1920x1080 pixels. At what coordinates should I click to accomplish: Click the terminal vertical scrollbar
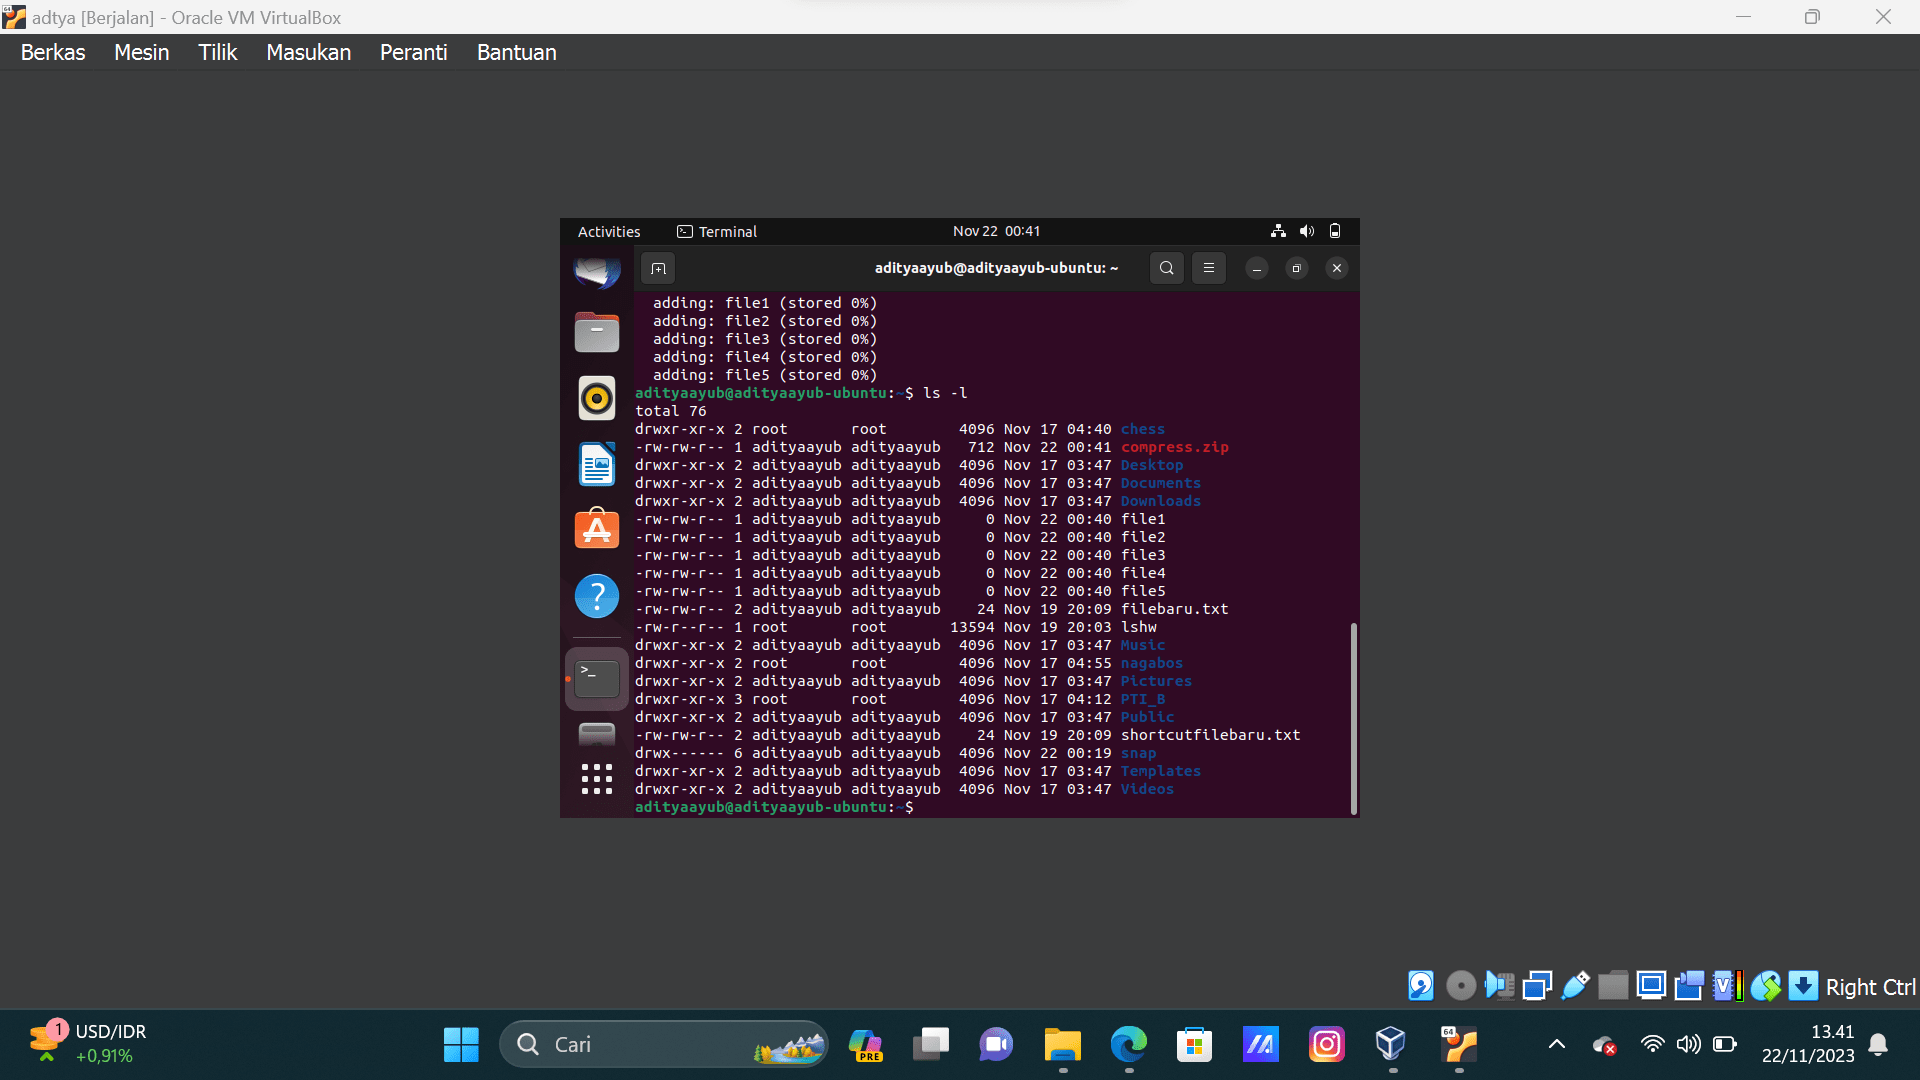tap(1354, 718)
